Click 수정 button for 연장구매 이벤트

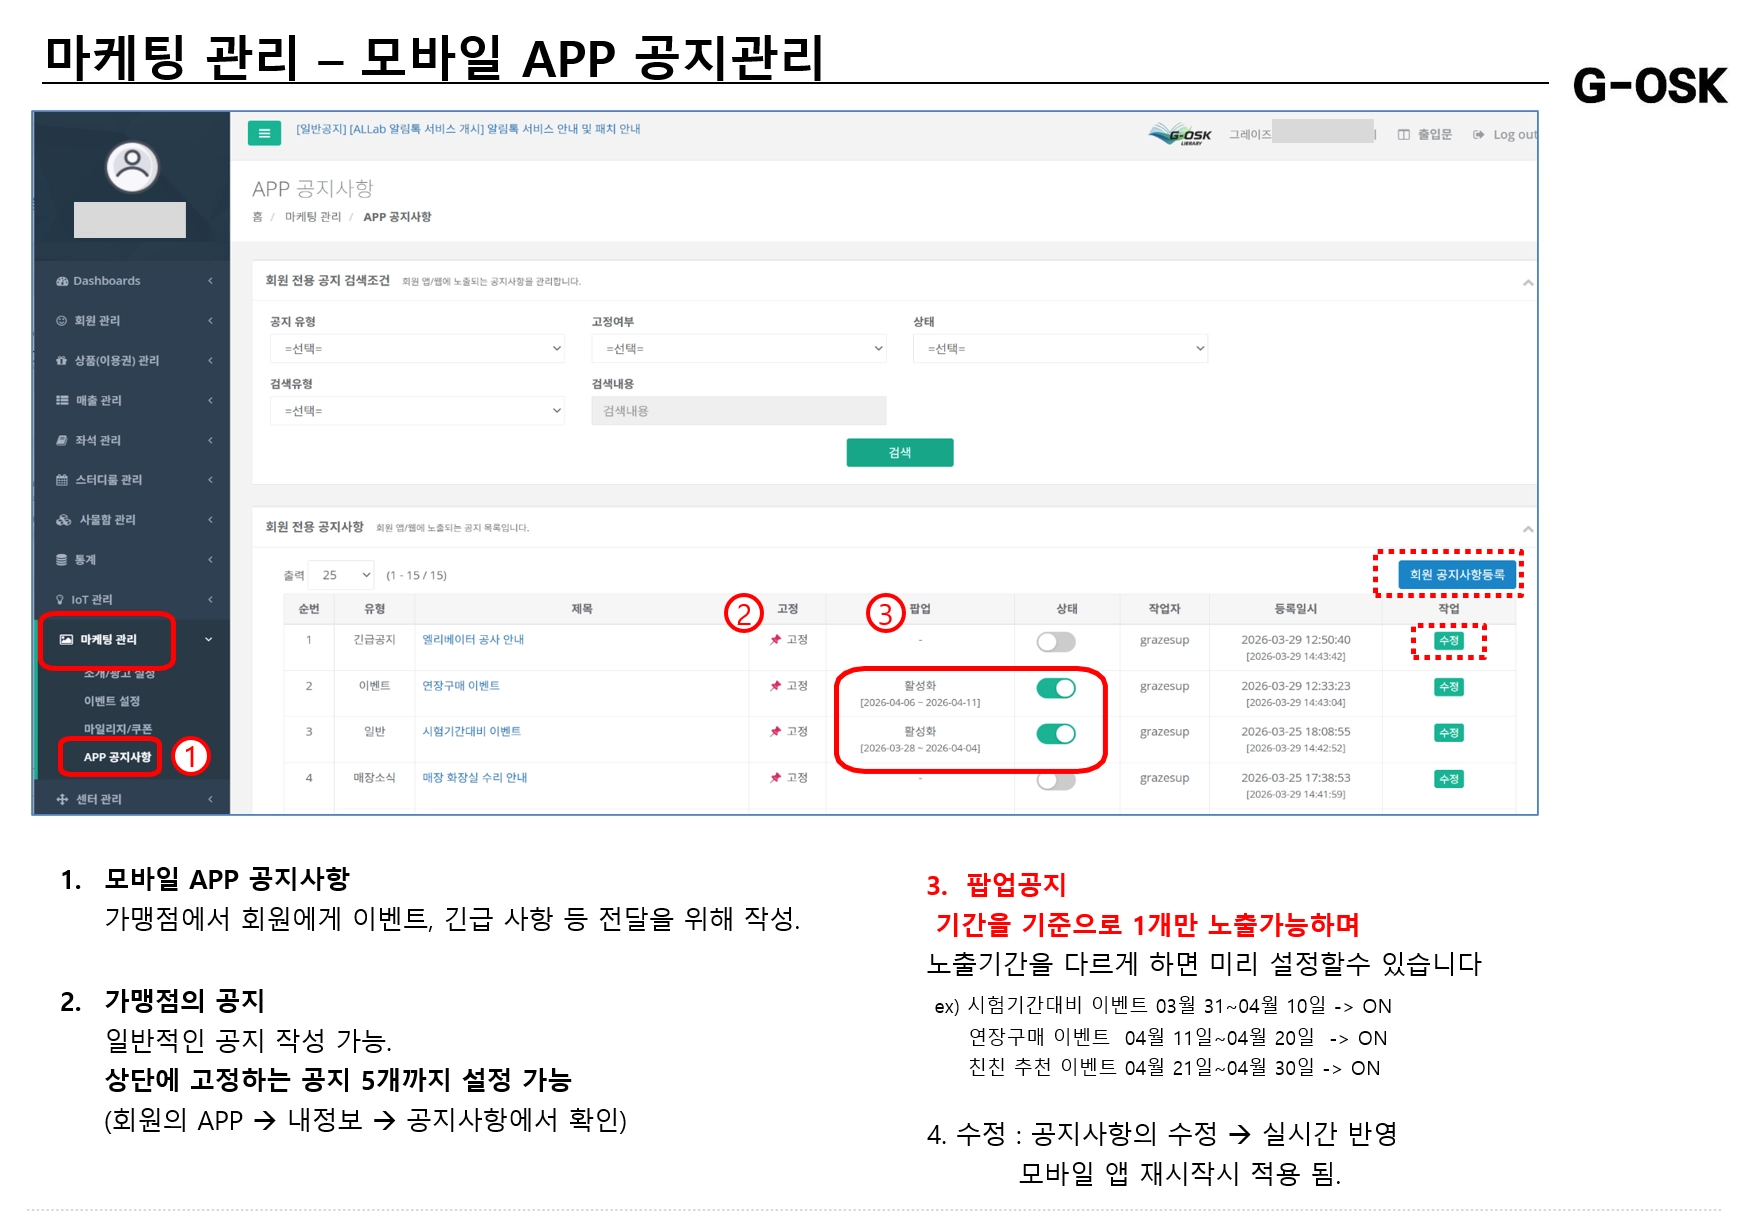pyautogui.click(x=1449, y=687)
